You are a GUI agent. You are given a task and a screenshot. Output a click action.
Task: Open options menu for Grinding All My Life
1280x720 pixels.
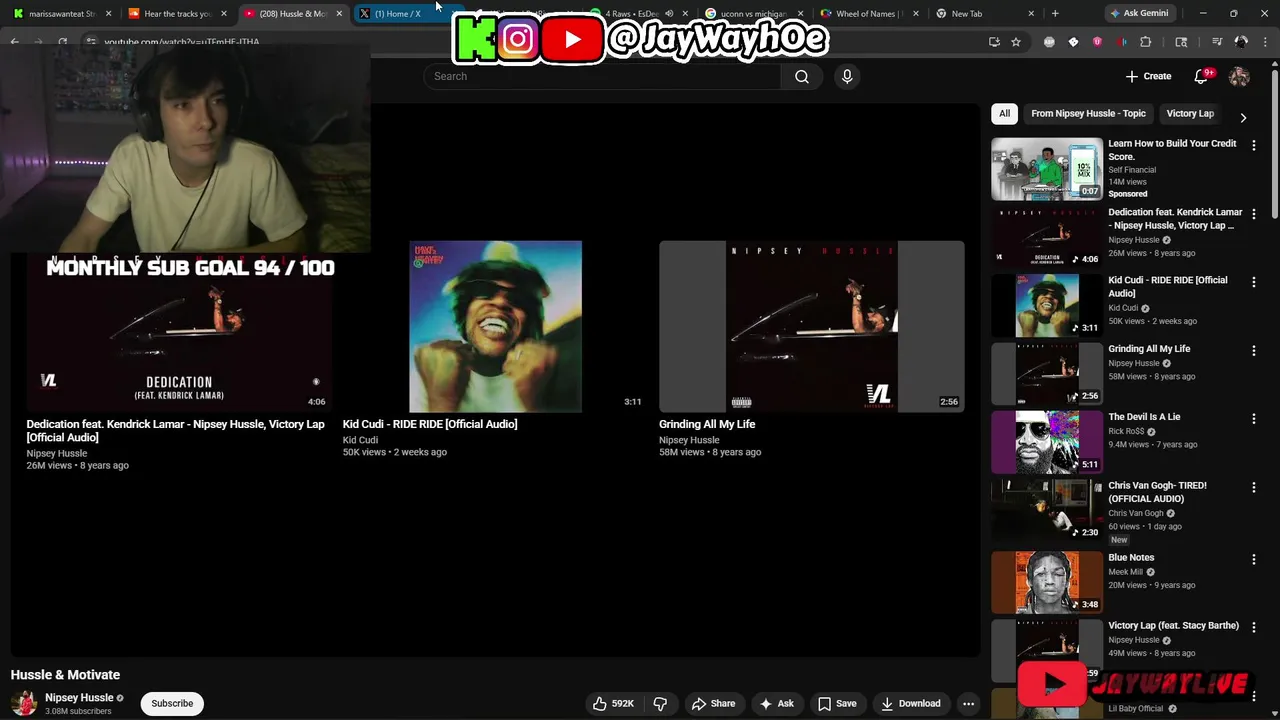[1253, 351]
